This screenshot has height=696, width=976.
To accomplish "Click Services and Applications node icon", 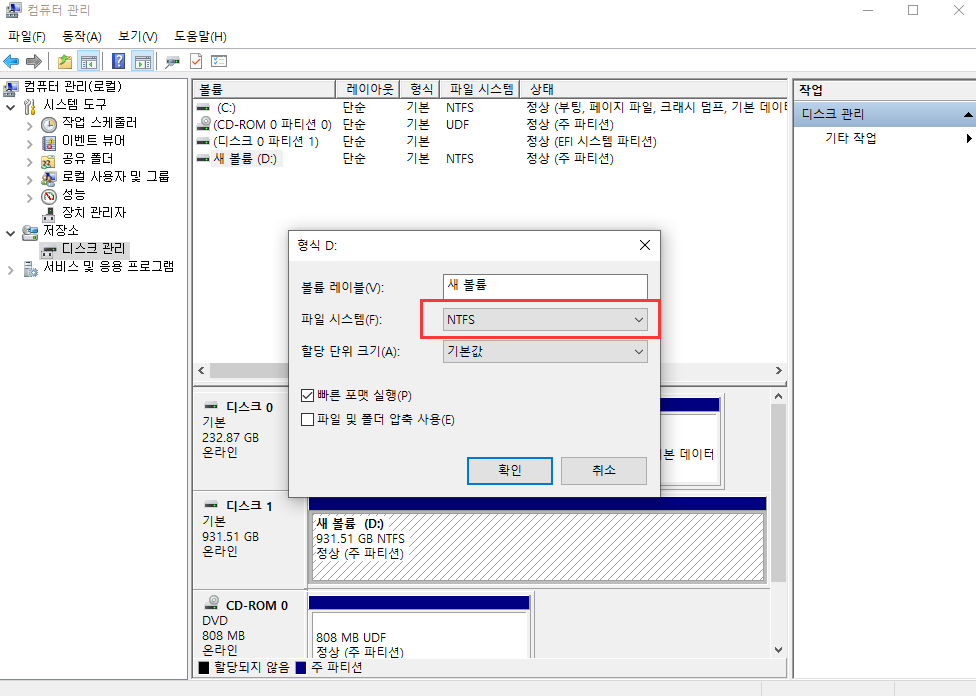I will coord(30,268).
